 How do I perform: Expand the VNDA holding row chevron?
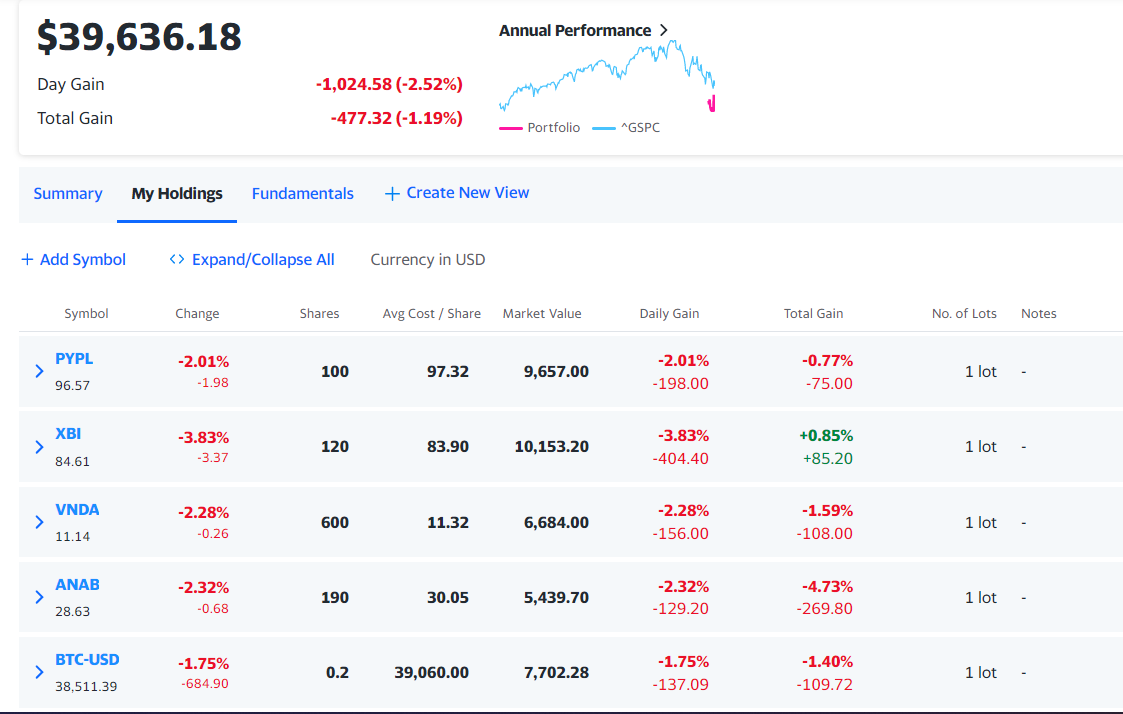point(39,522)
